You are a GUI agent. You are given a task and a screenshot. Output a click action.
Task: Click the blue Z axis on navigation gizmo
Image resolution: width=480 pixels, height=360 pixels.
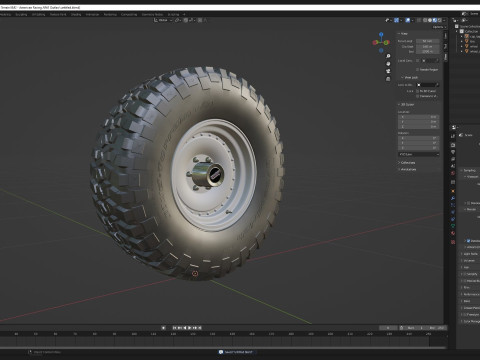point(381,34)
